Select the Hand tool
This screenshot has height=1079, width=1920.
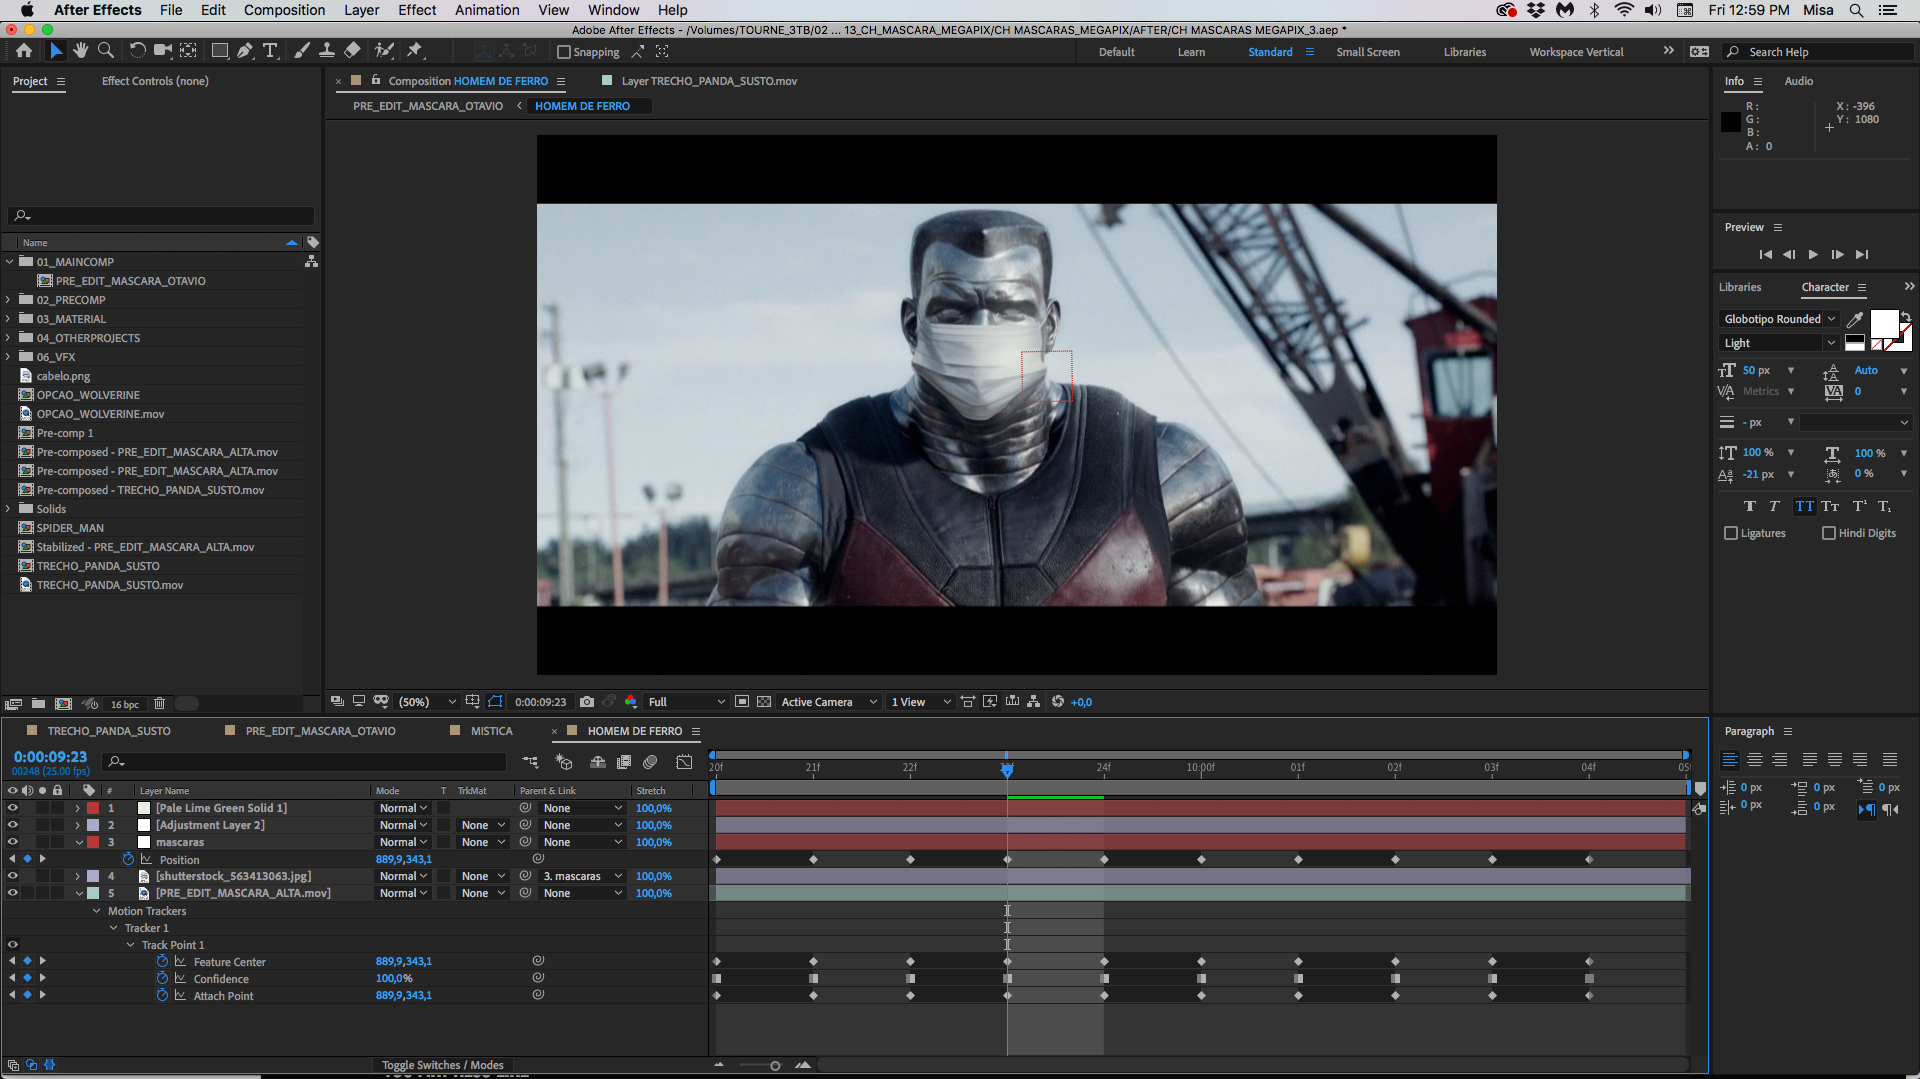[80, 51]
